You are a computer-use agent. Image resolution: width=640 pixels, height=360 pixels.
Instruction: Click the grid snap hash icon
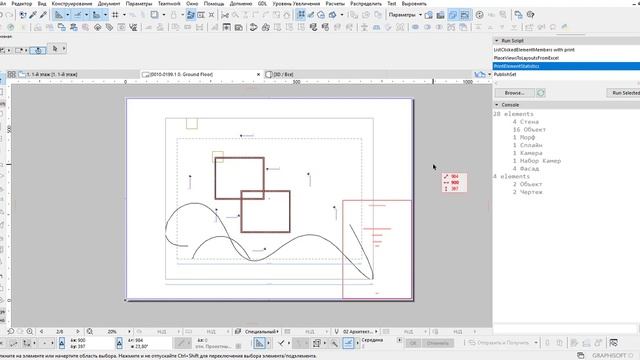pyautogui.click(x=115, y=15)
